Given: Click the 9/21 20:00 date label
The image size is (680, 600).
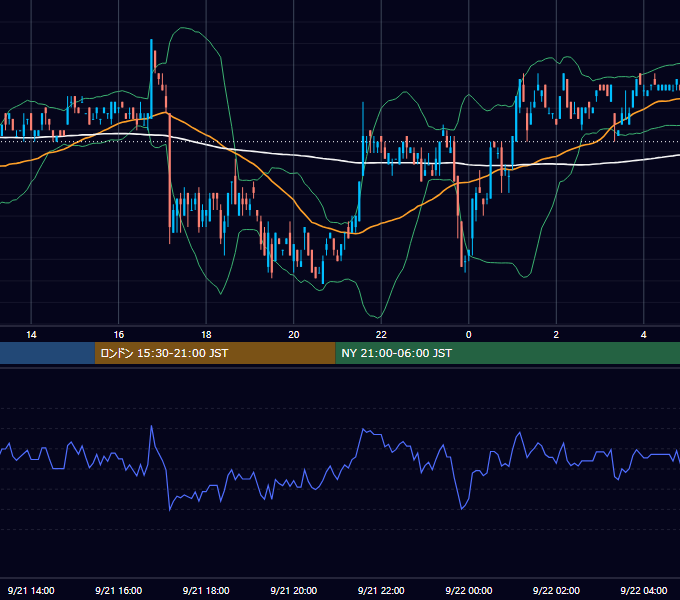Looking at the screenshot, I should [294, 590].
